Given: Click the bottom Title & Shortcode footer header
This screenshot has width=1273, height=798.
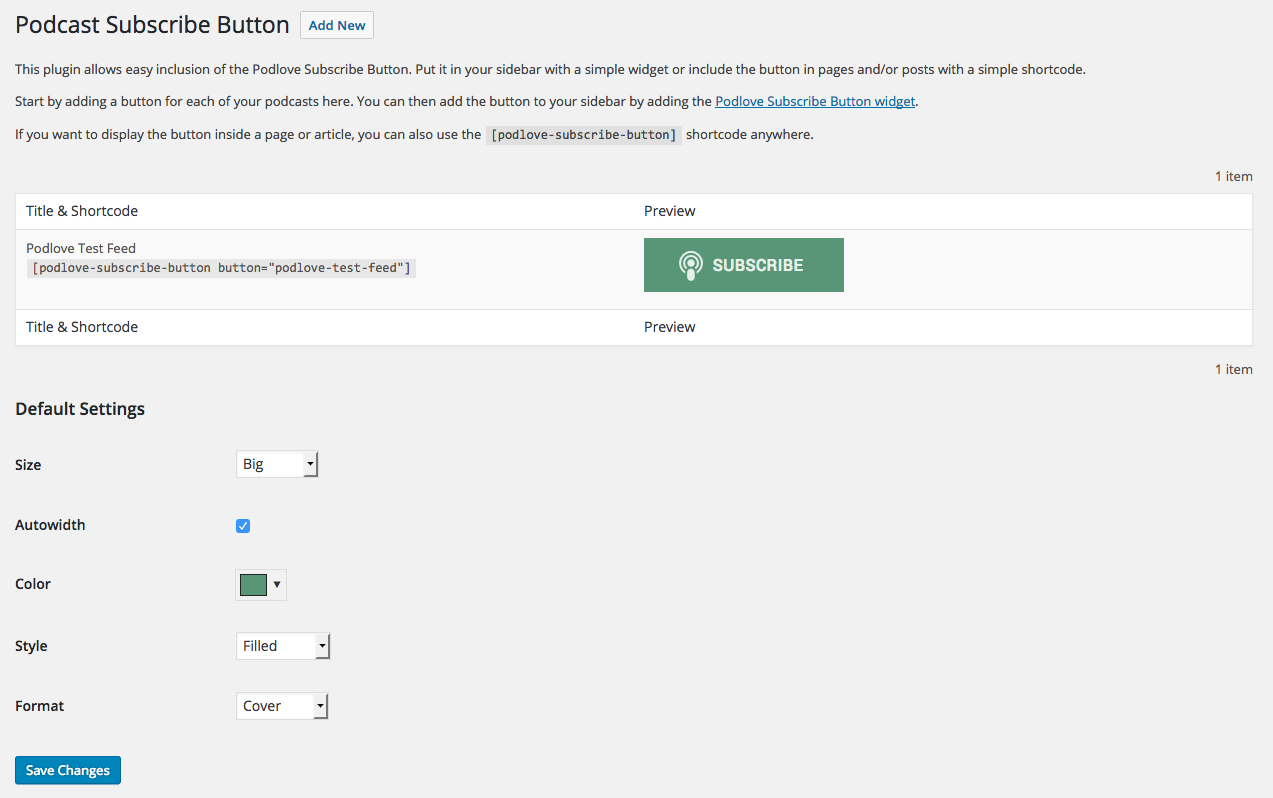Looking at the screenshot, I should (x=82, y=327).
